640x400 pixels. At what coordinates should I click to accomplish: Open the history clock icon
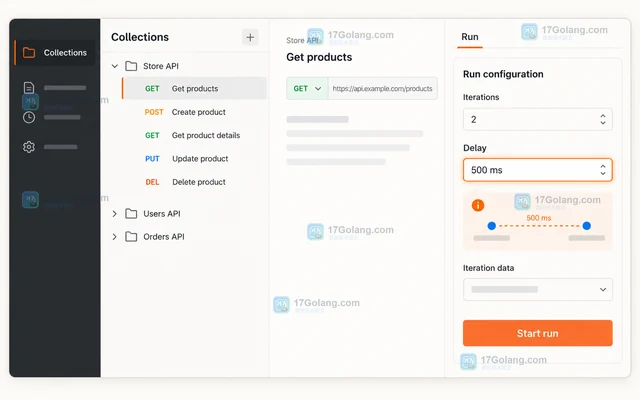tap(29, 118)
